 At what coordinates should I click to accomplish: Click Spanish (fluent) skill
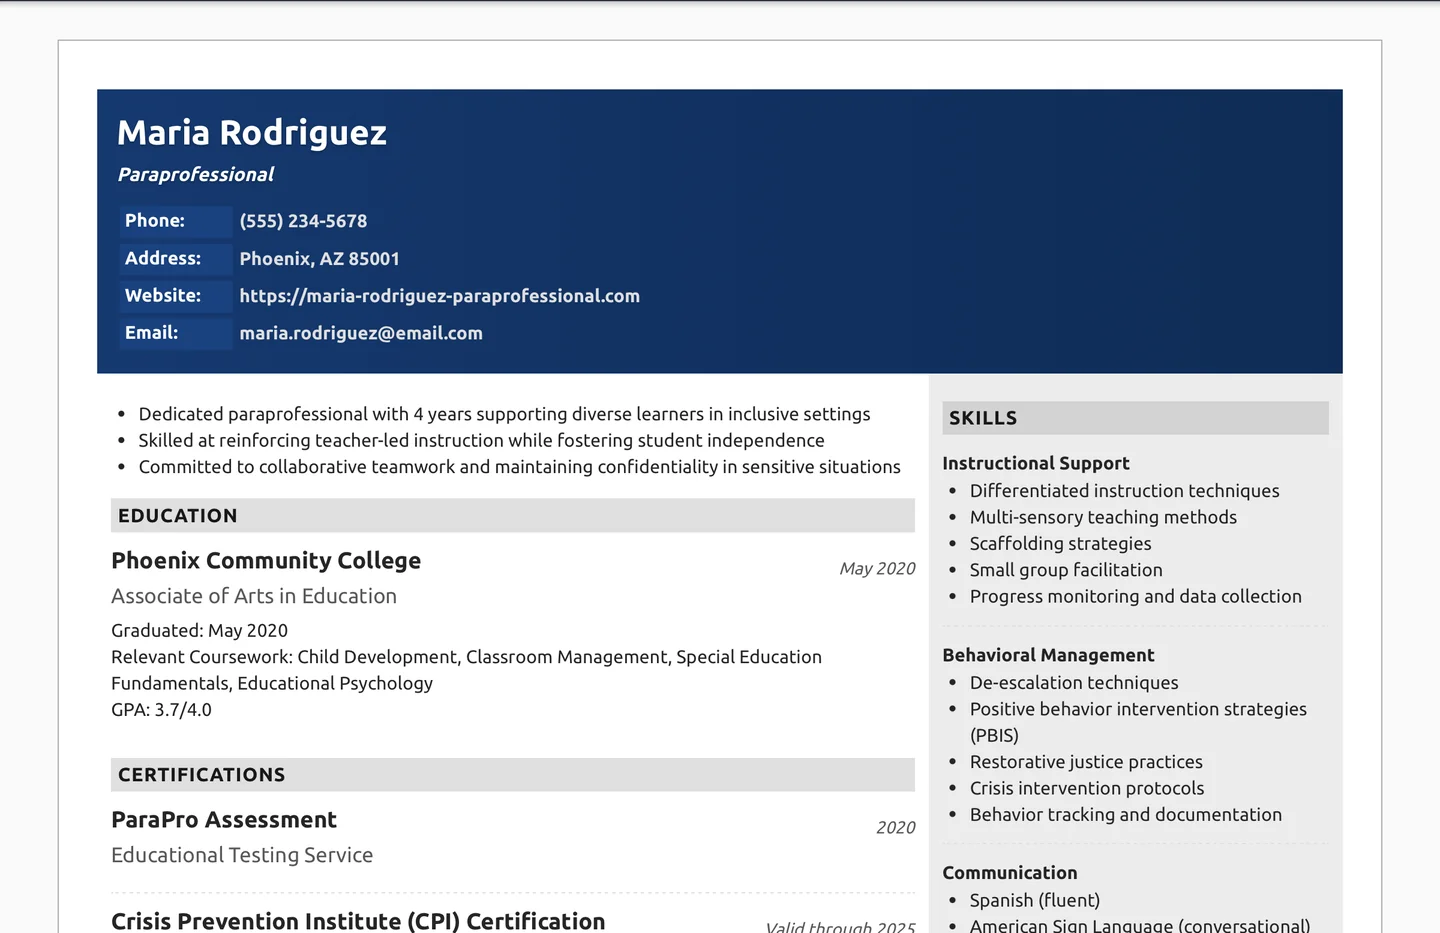(x=1035, y=901)
